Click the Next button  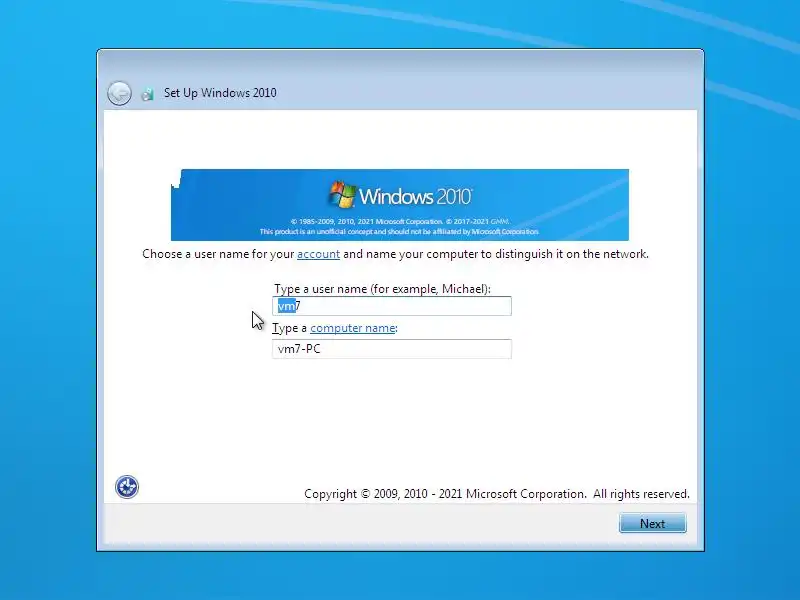(653, 523)
